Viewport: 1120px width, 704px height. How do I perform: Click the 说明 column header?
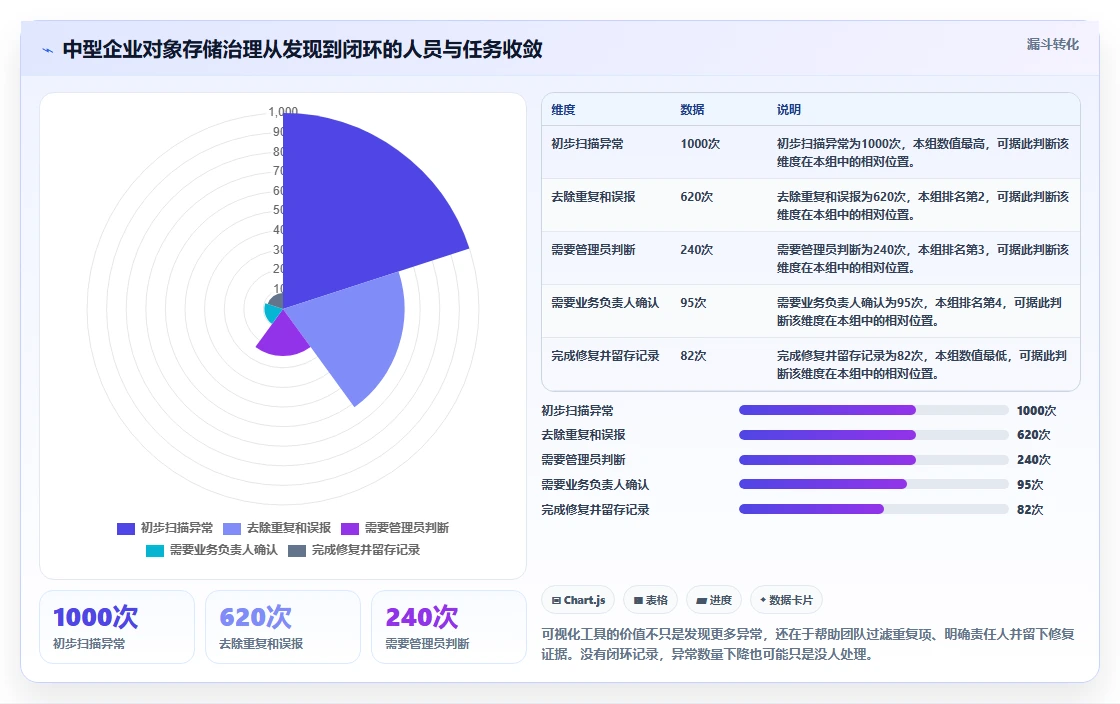coord(789,110)
